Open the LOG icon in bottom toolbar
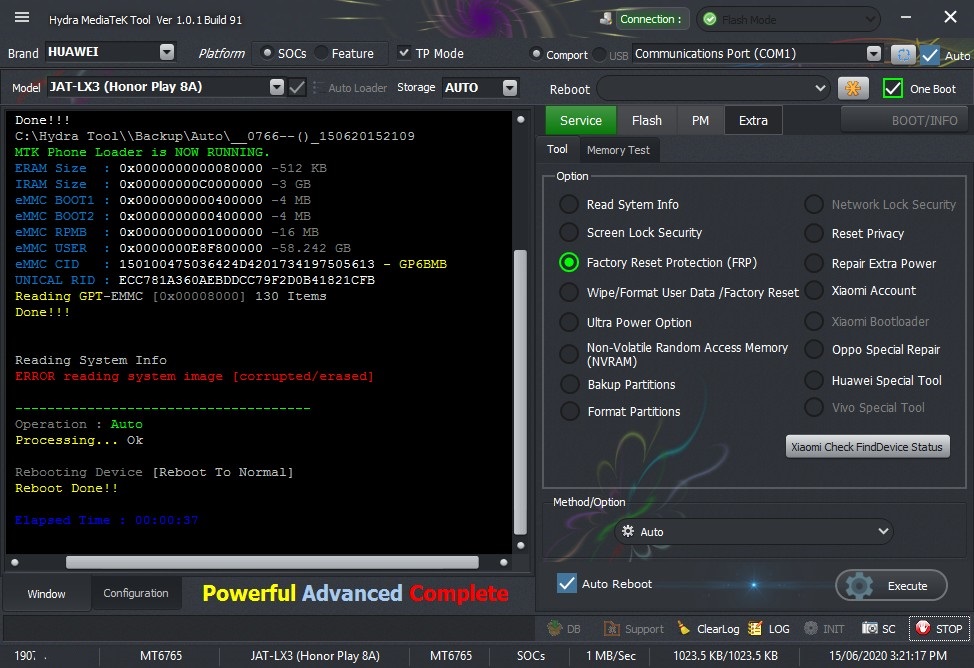The height and width of the screenshot is (668, 974). pyautogui.click(x=755, y=628)
